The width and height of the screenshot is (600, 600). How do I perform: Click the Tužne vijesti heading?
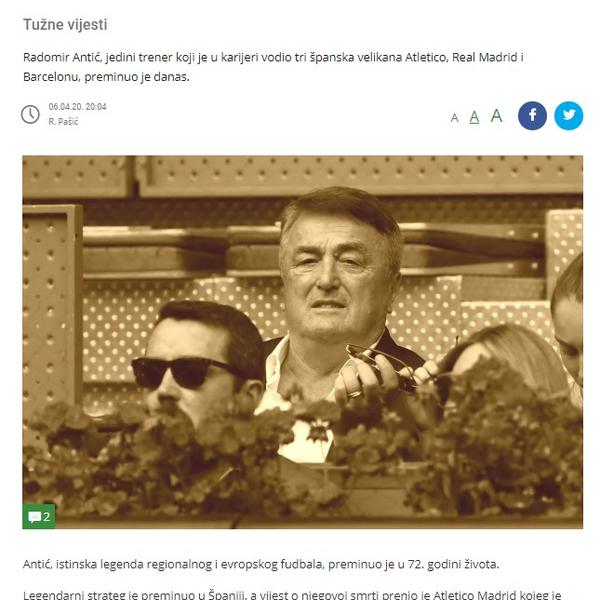coord(65,24)
